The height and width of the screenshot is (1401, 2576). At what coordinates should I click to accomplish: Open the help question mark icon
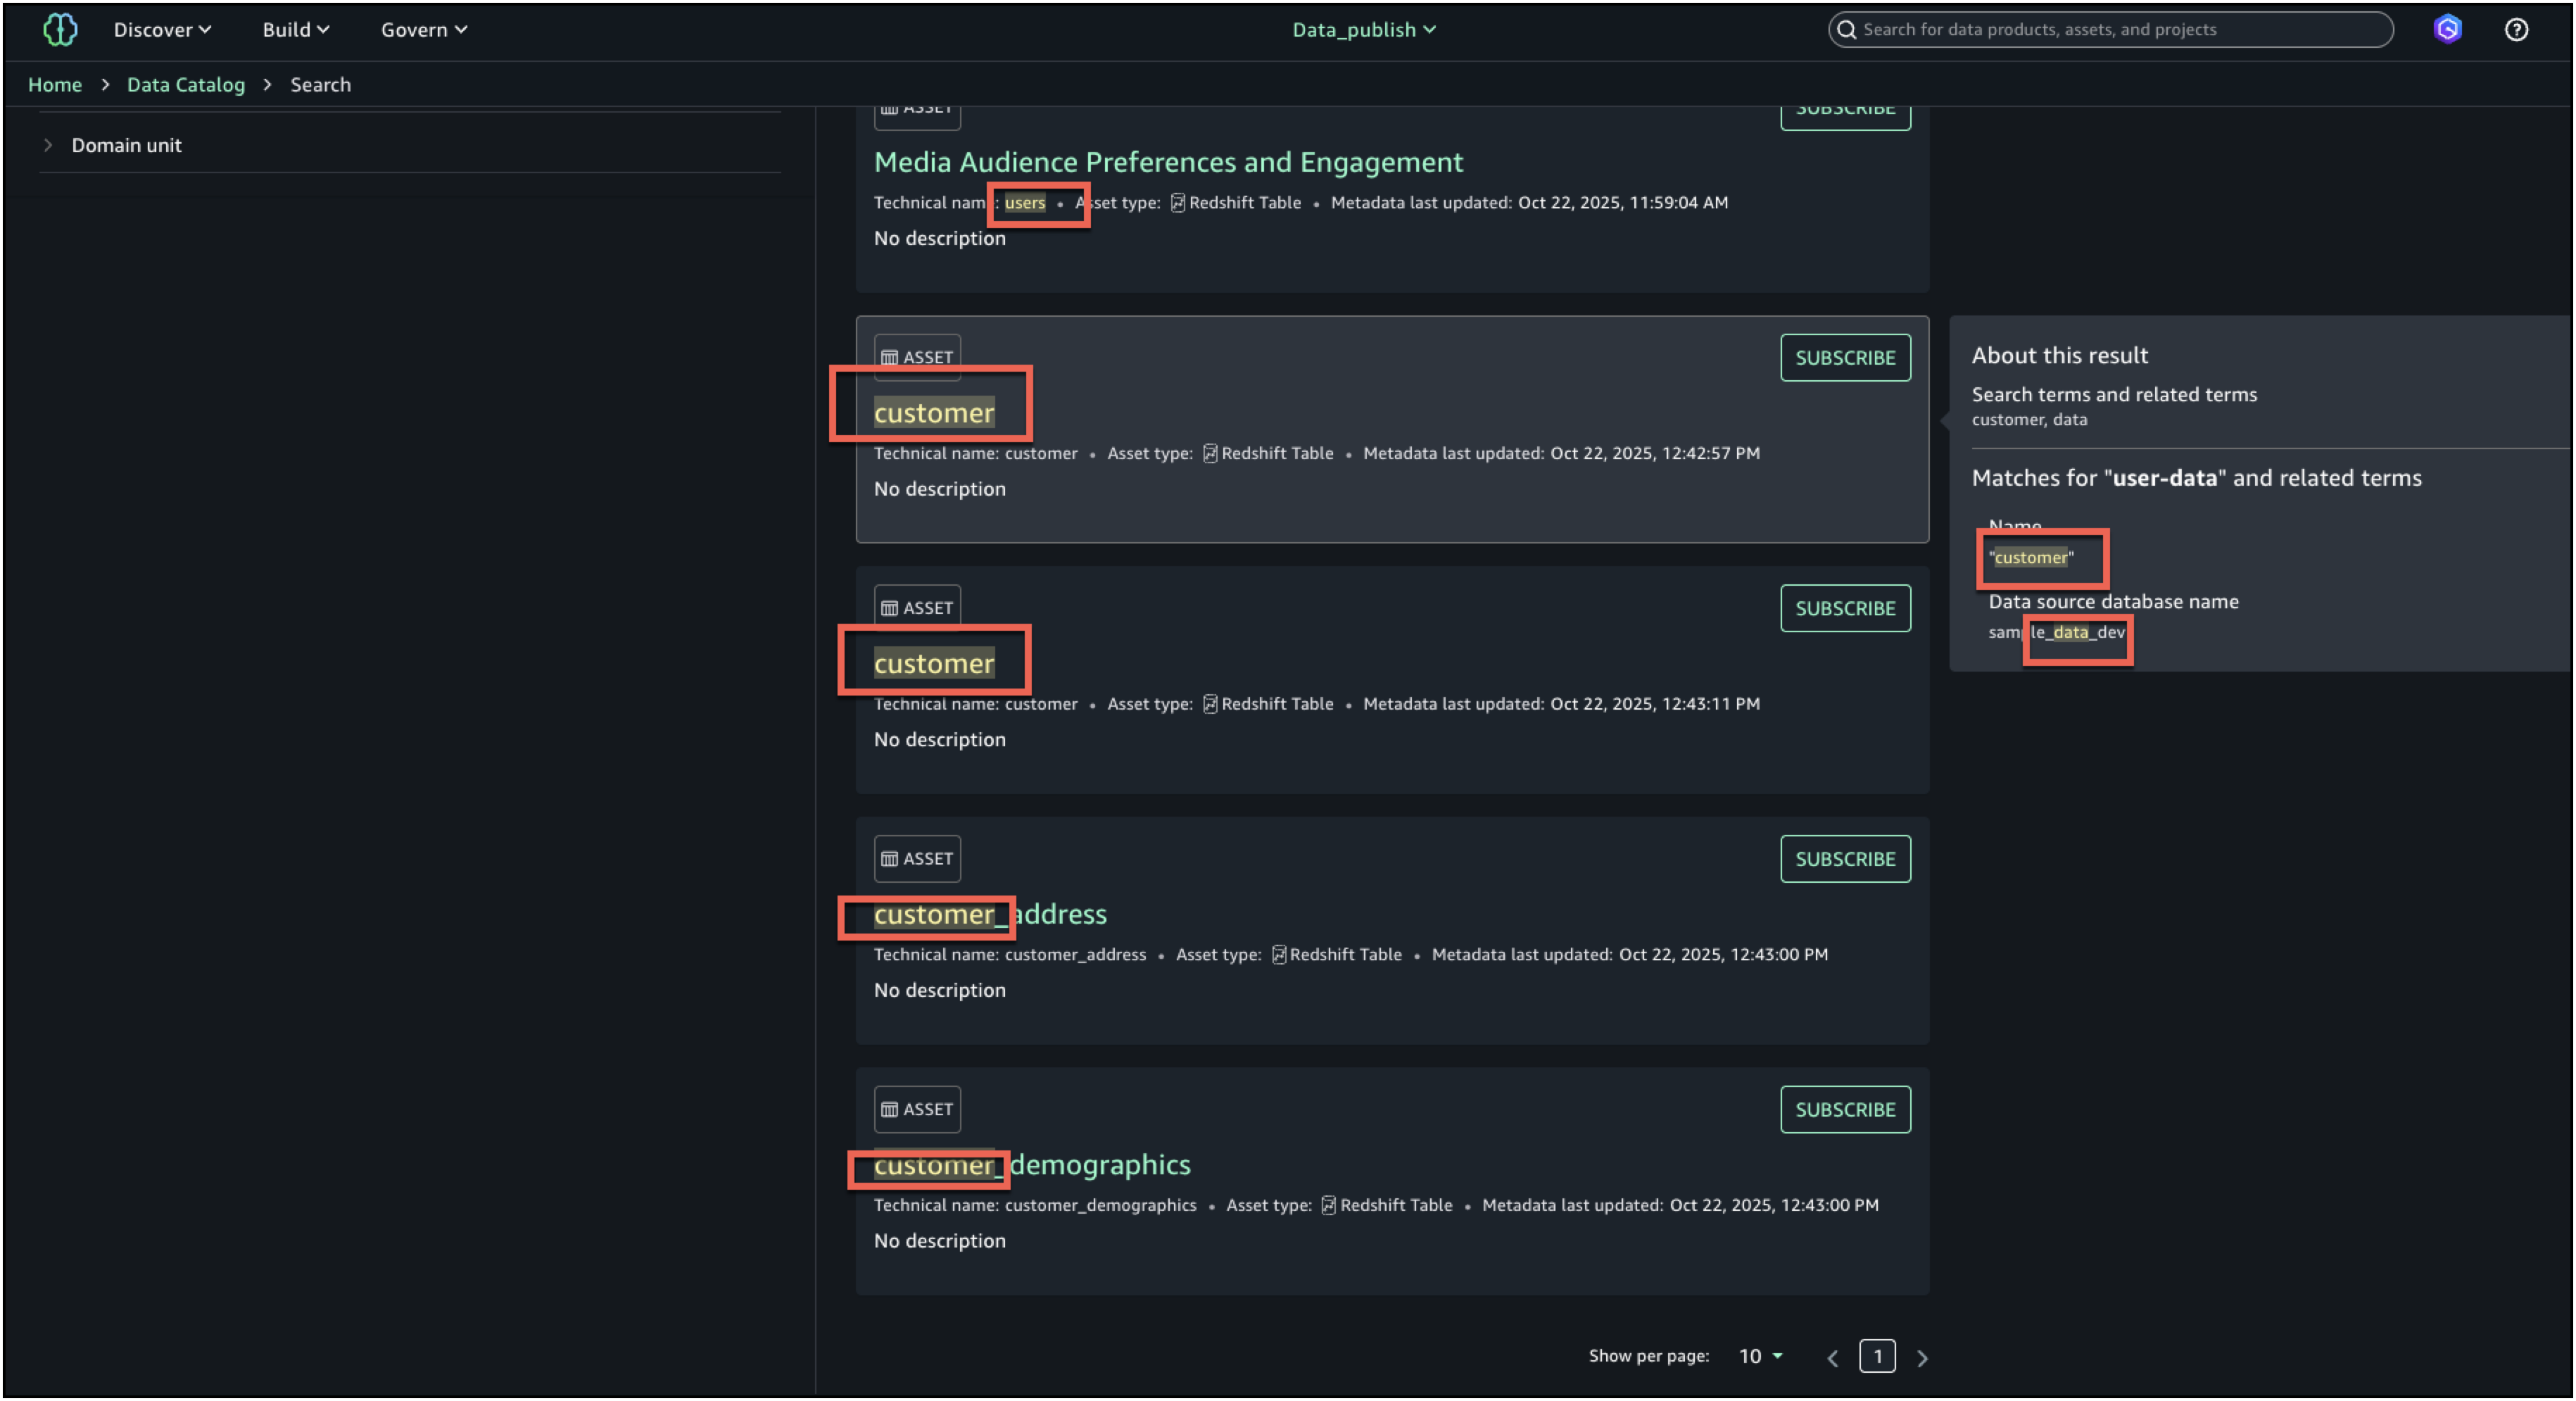(2516, 30)
